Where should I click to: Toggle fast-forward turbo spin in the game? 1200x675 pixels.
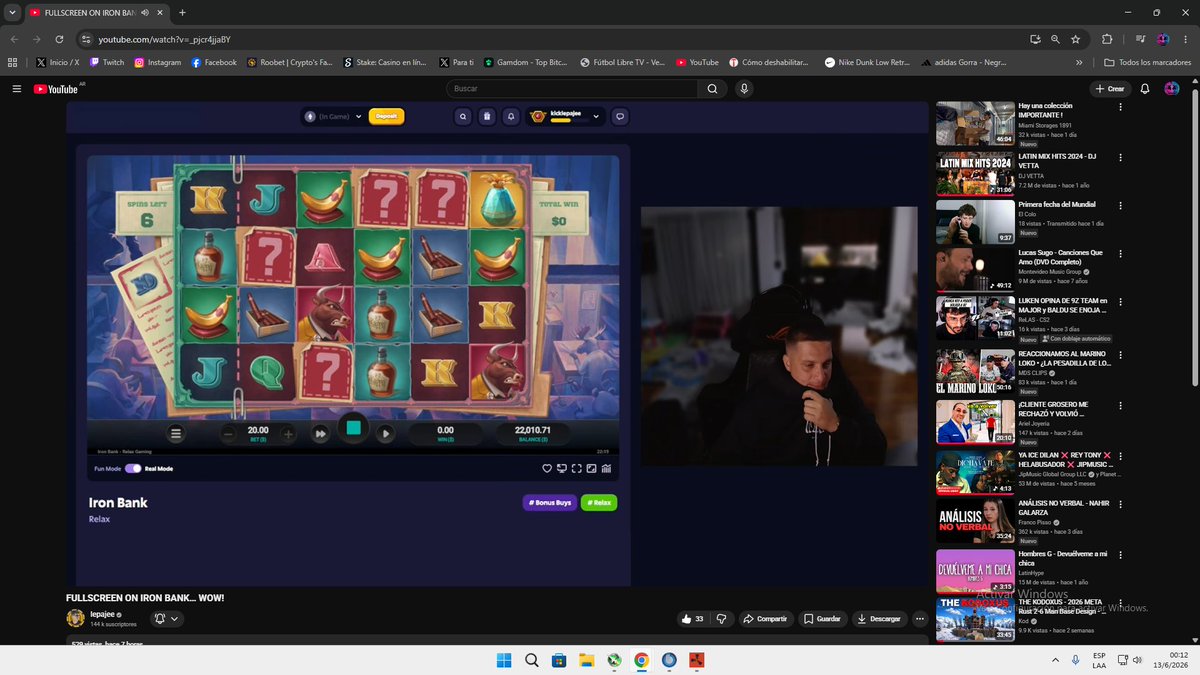point(320,434)
